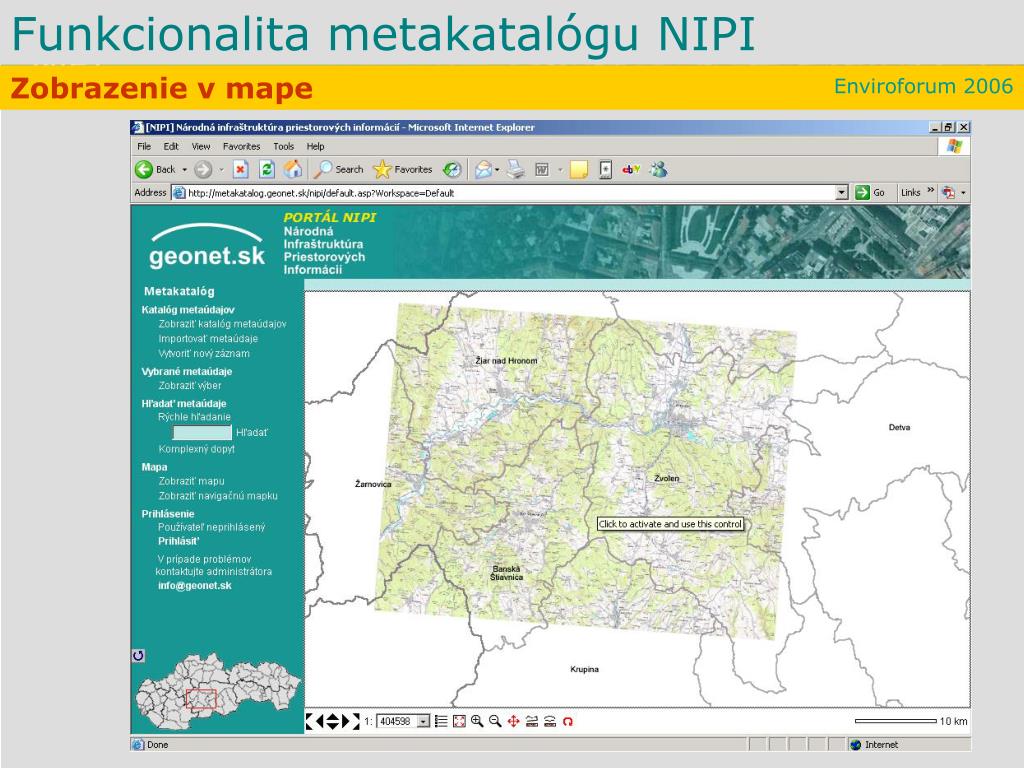Click the reload icon above the navigation map

coord(138,656)
